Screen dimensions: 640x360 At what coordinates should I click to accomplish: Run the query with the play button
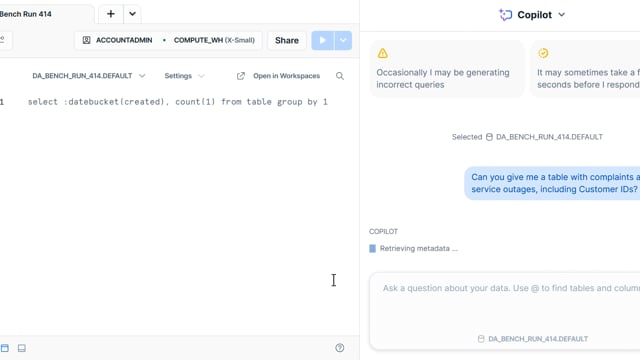click(x=322, y=40)
